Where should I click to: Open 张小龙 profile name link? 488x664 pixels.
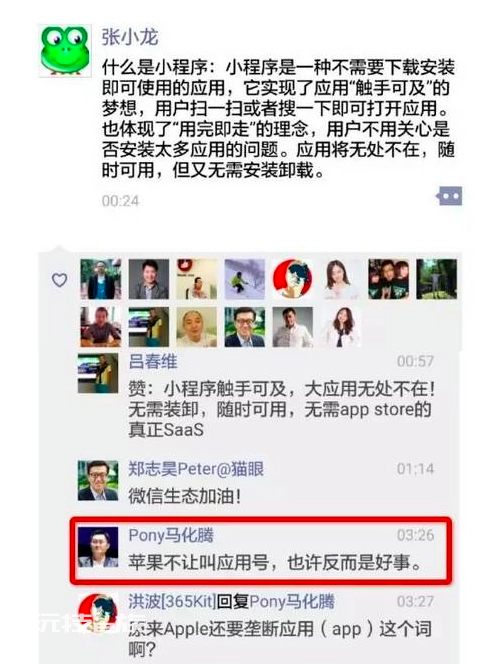coord(129,38)
